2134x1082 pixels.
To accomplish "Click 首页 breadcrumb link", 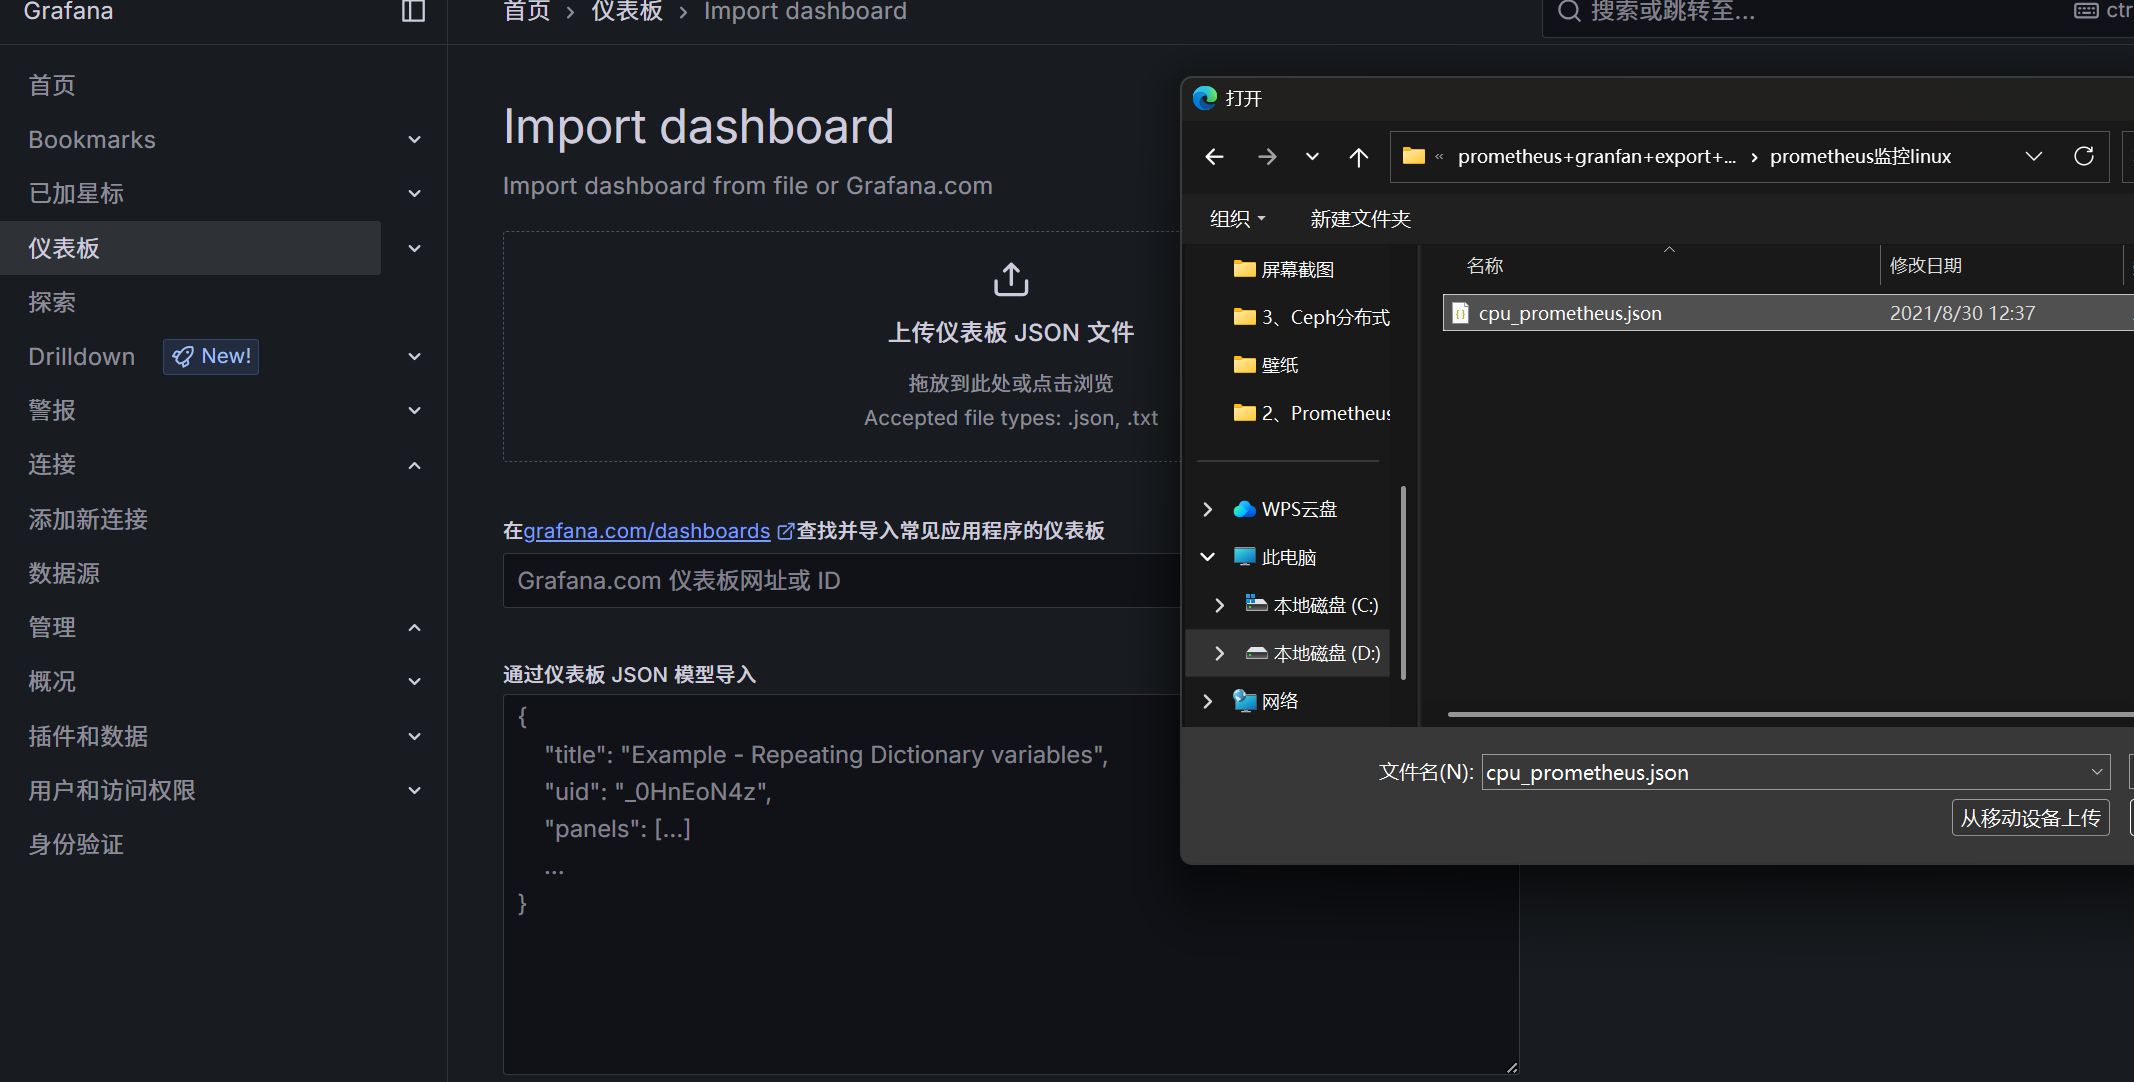I will [526, 11].
